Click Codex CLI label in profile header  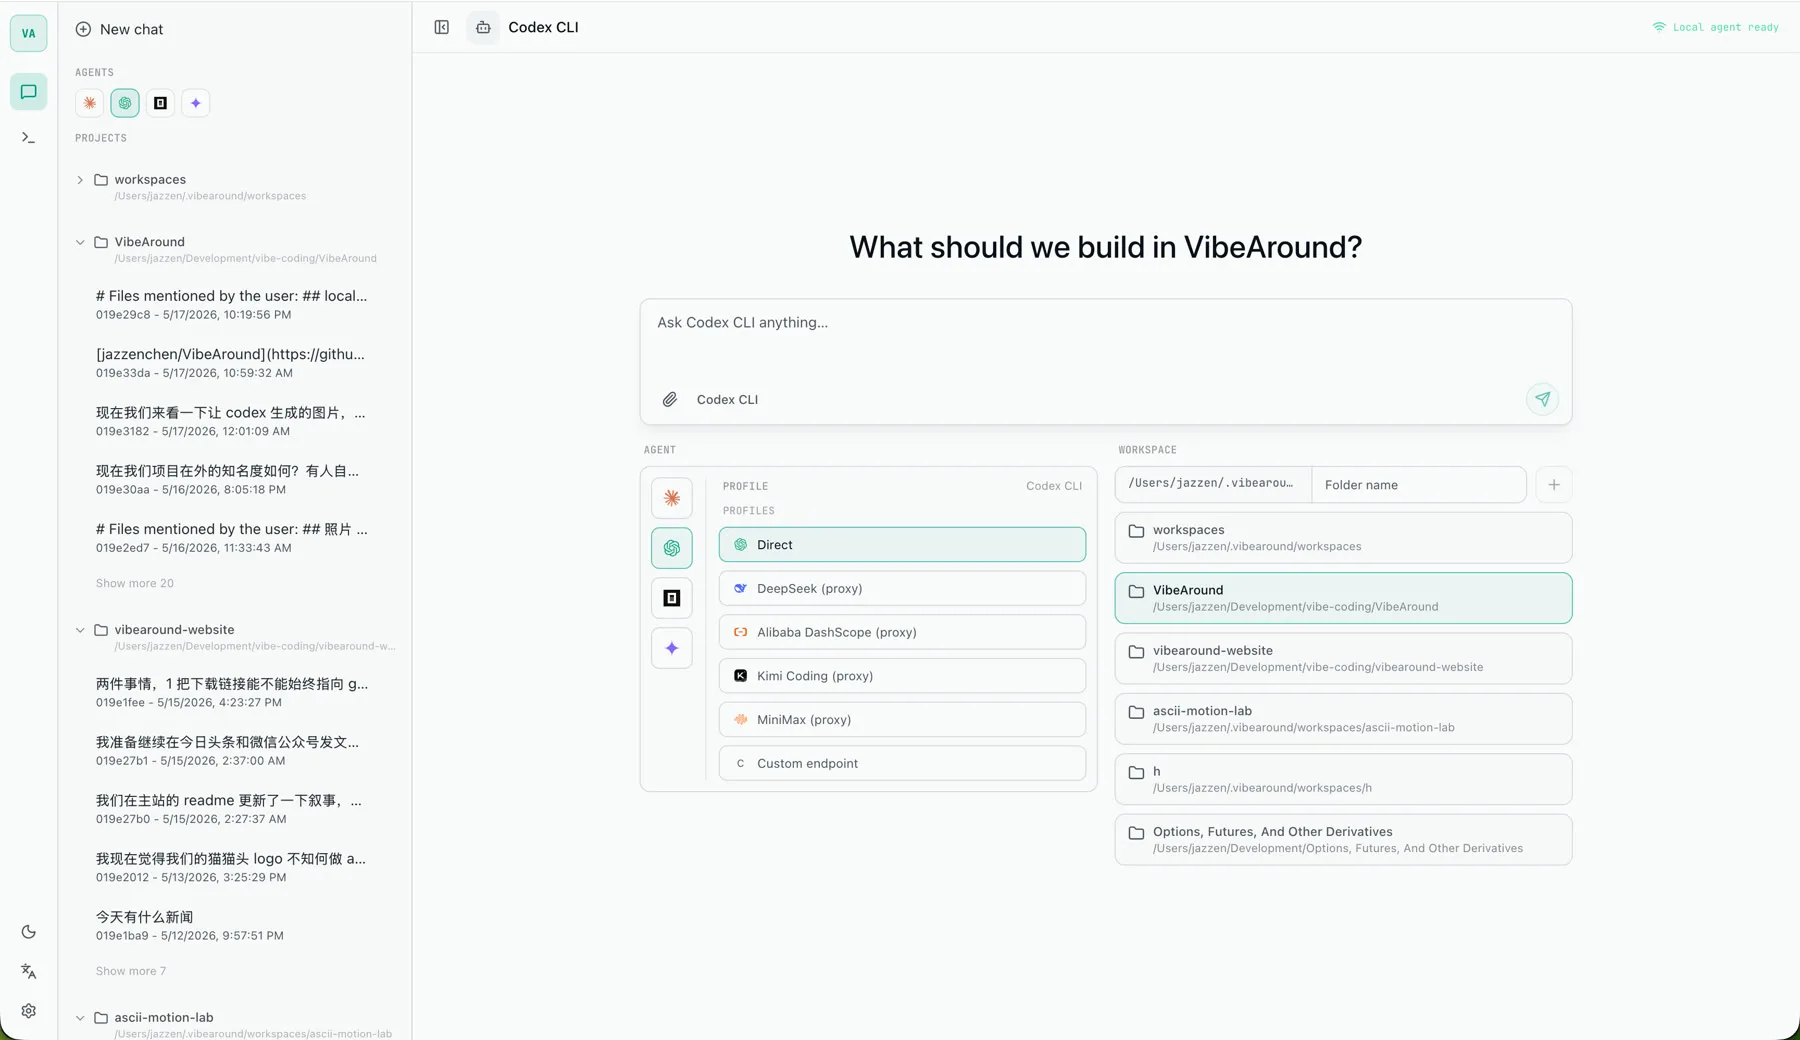click(x=1054, y=486)
